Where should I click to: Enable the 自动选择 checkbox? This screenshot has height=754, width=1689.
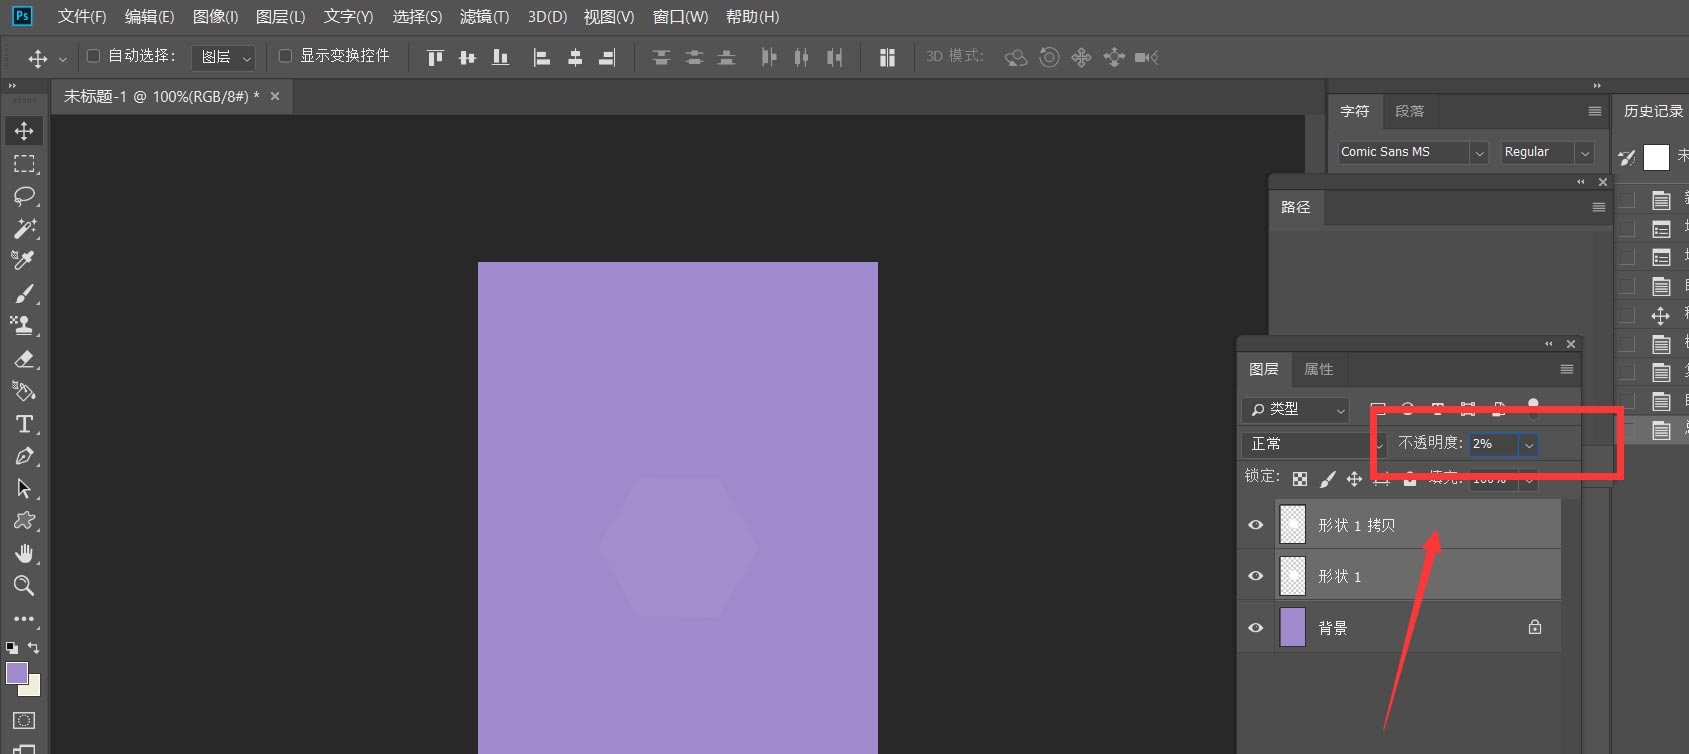(x=94, y=56)
